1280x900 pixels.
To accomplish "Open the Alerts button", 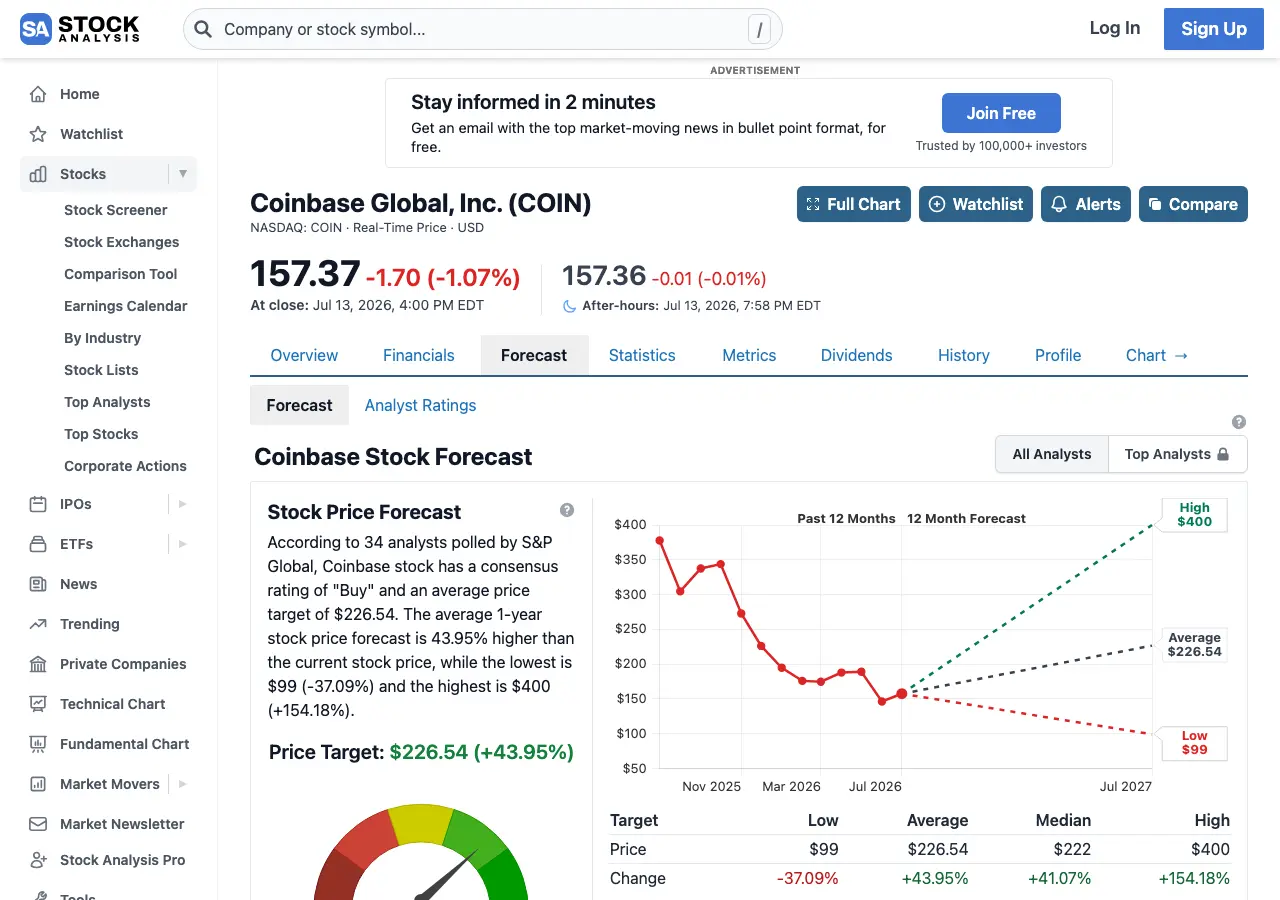I will tap(1086, 204).
